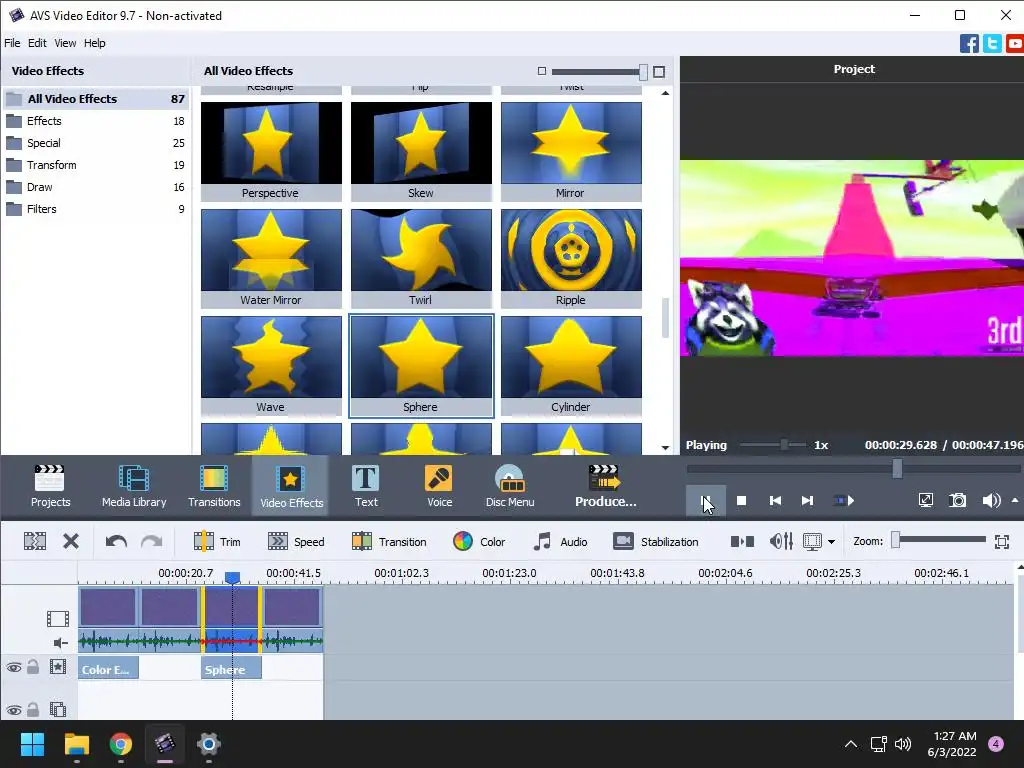Toggle effects track visibility eye
The height and width of the screenshot is (768, 1024).
pyautogui.click(x=14, y=667)
